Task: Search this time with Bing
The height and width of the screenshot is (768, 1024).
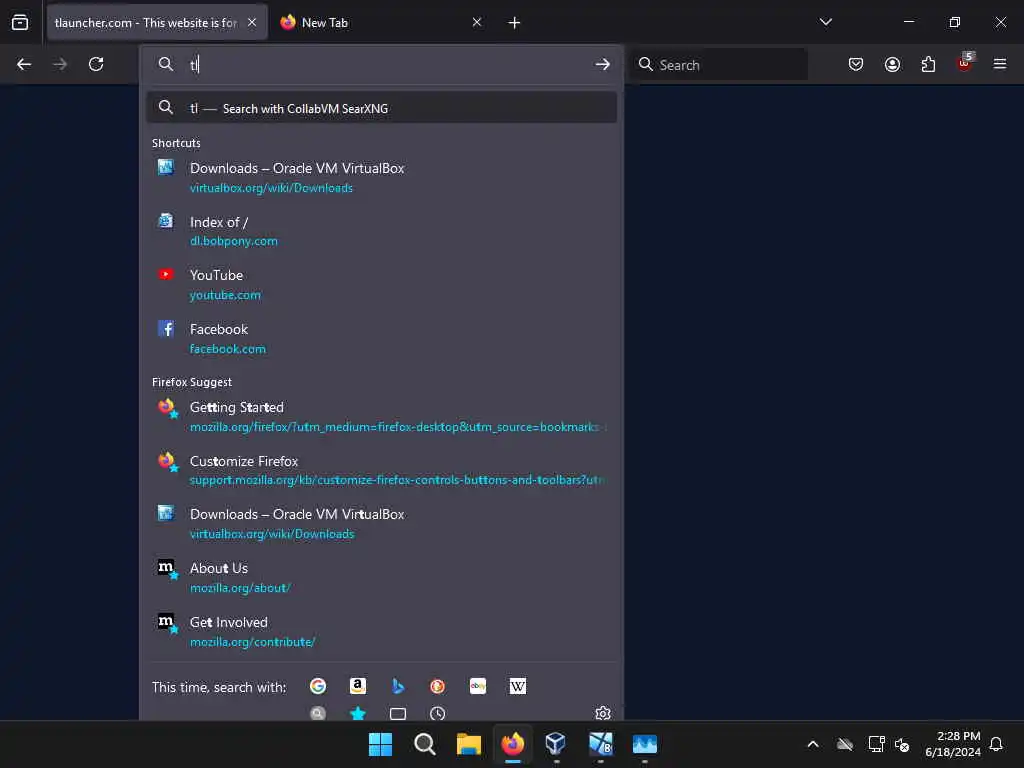Action: point(398,686)
